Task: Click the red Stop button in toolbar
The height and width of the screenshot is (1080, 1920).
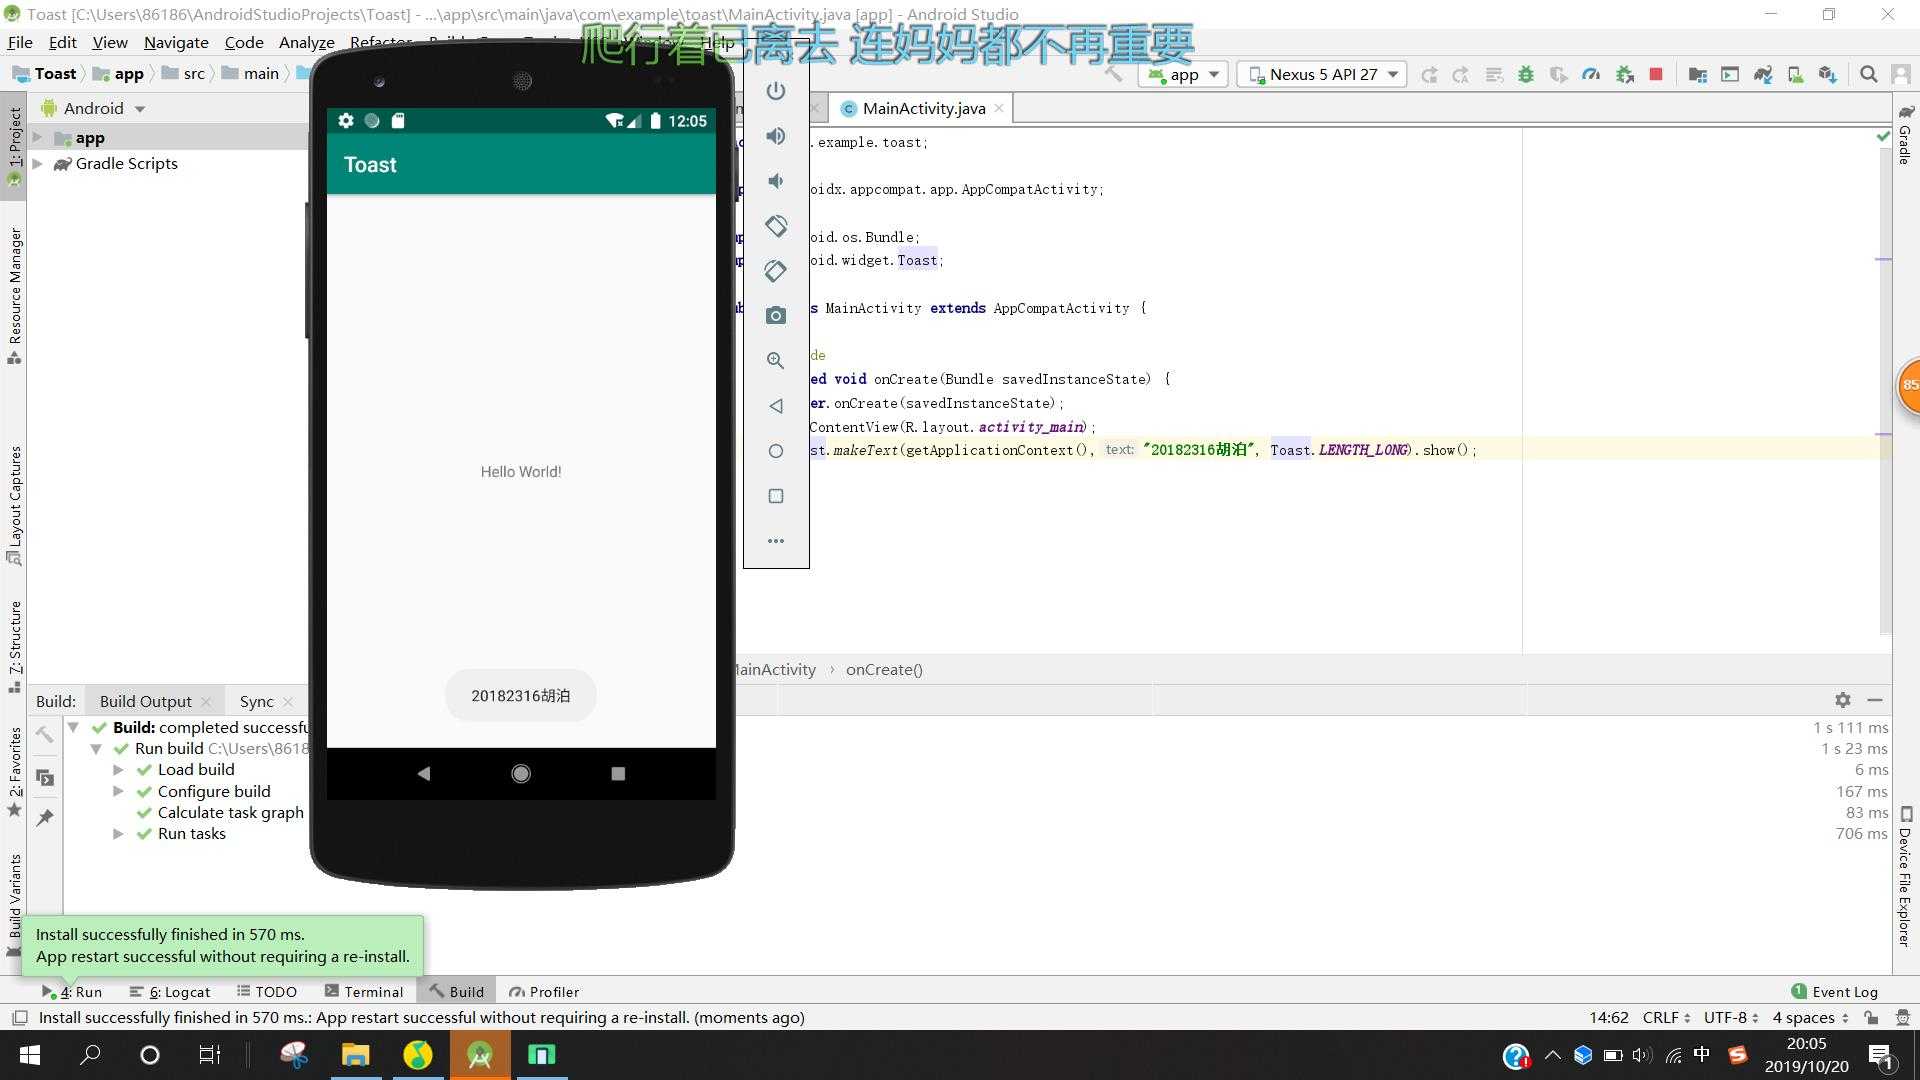Action: [1656, 74]
